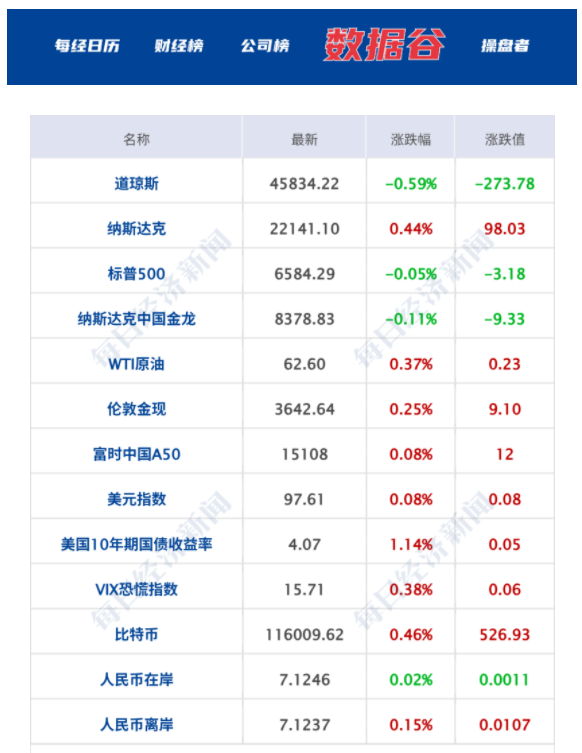Click the 涨跌值 column header
582x753 pixels.
pyautogui.click(x=505, y=139)
